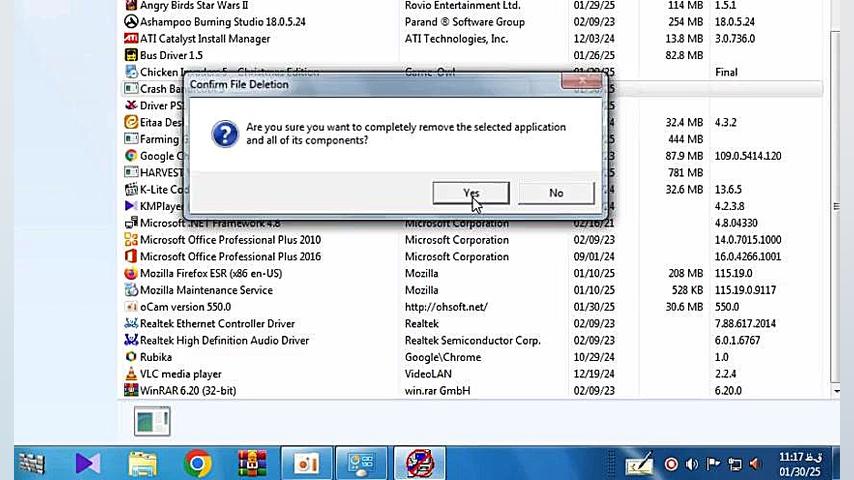Open Google Chrome from the taskbar
The width and height of the screenshot is (854, 480).
(x=198, y=464)
